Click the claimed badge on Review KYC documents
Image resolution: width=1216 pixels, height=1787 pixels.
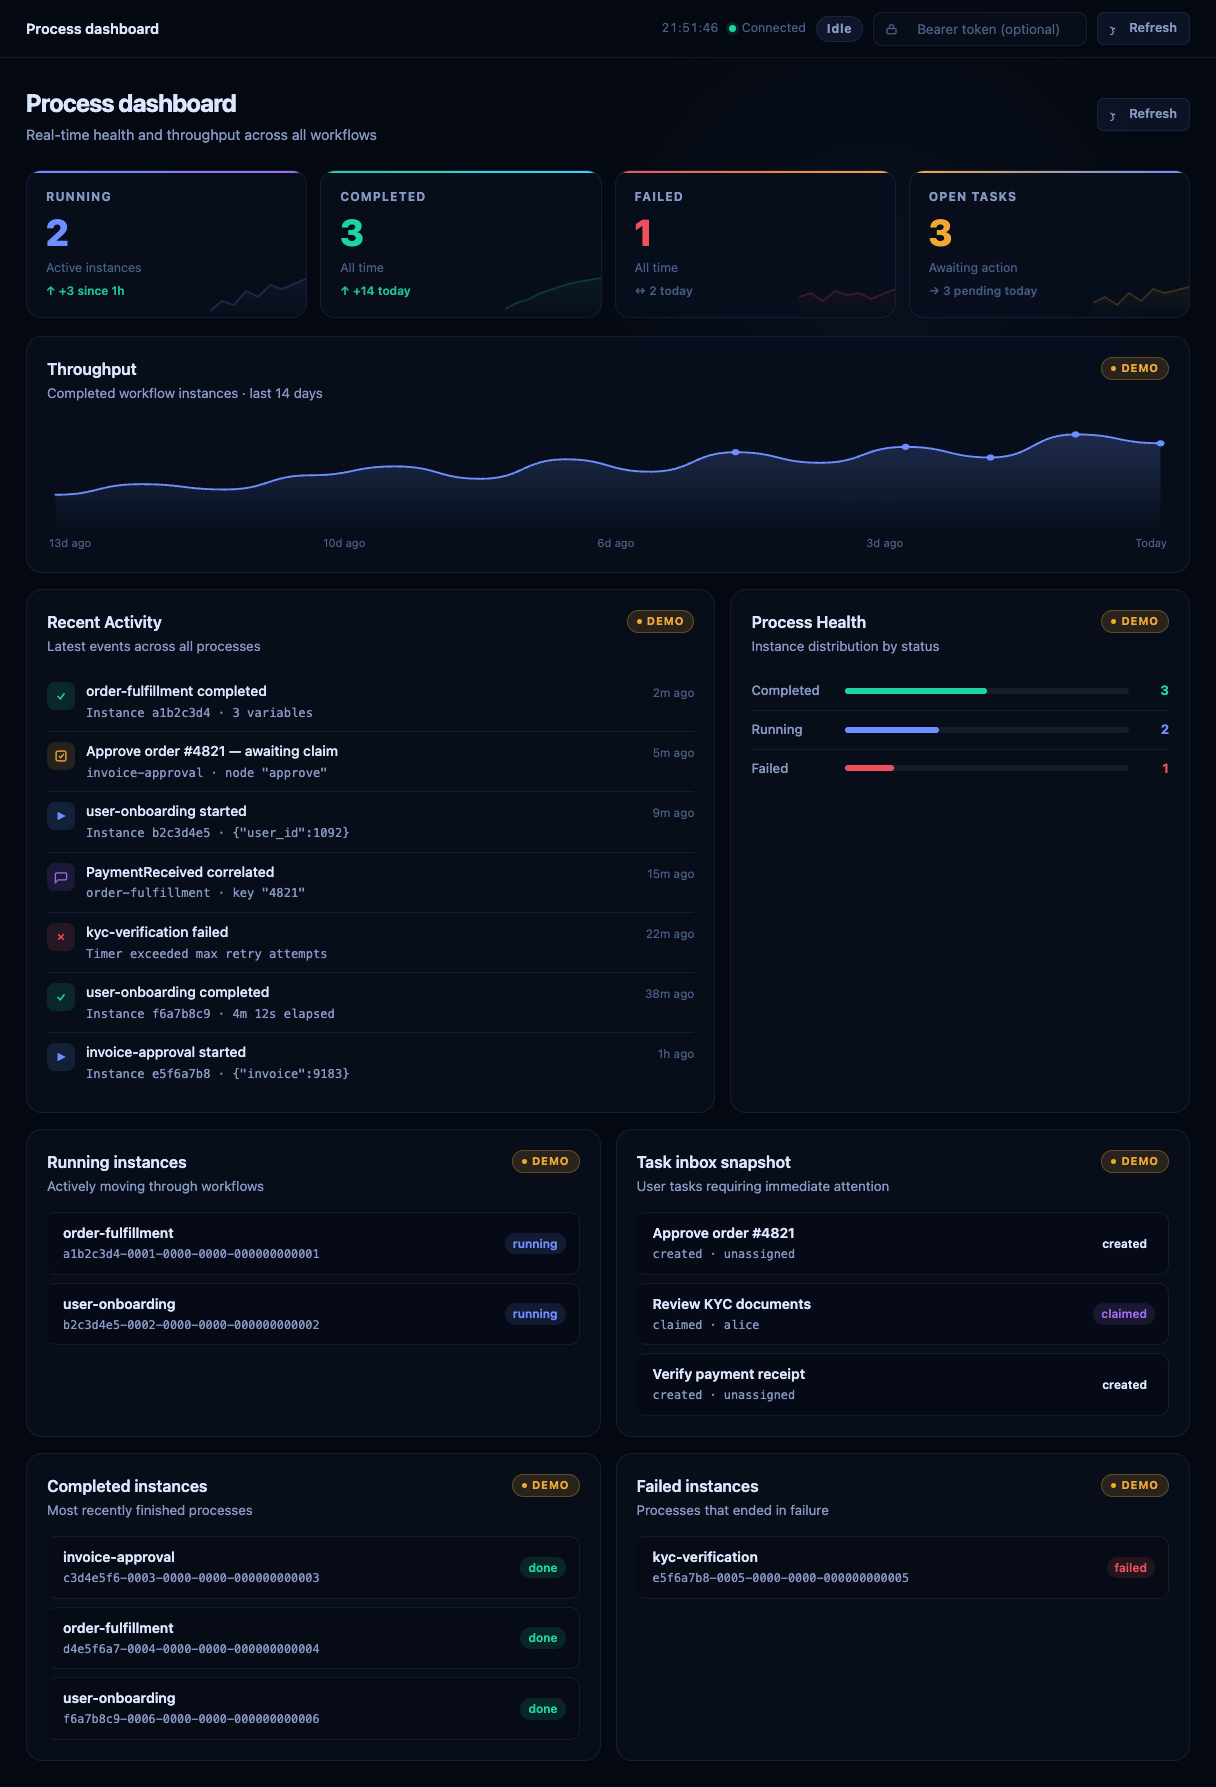[1124, 1314]
